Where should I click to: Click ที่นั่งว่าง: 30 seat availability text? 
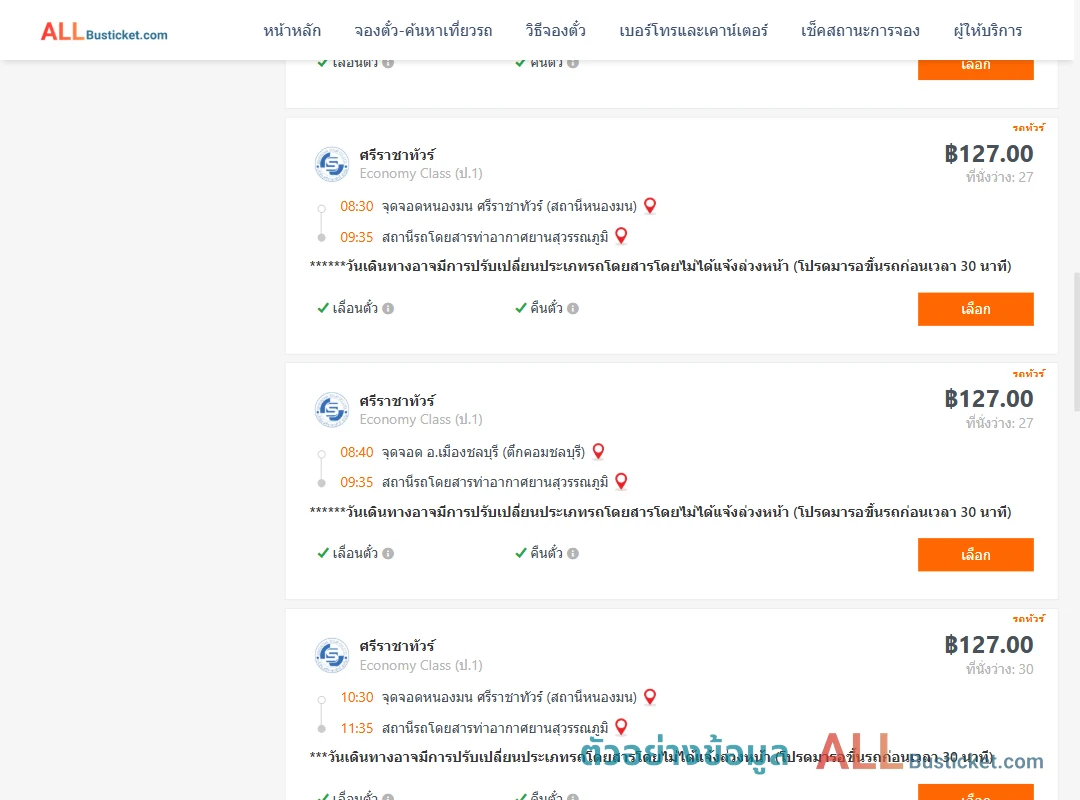click(999, 669)
